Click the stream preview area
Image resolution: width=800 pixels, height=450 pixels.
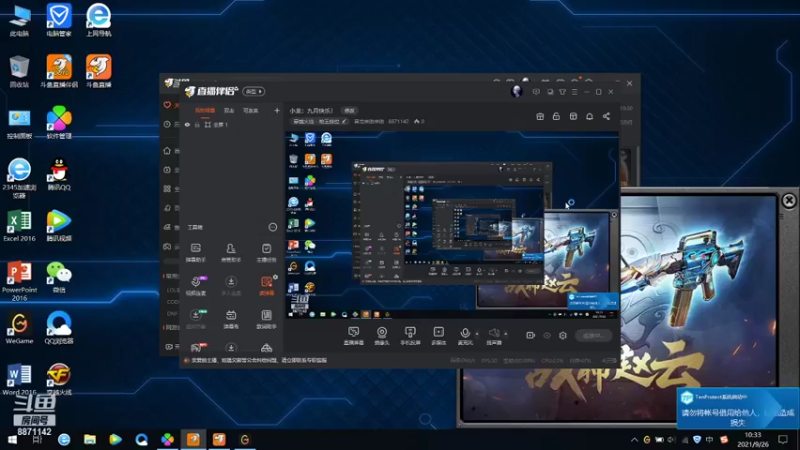pos(452,225)
